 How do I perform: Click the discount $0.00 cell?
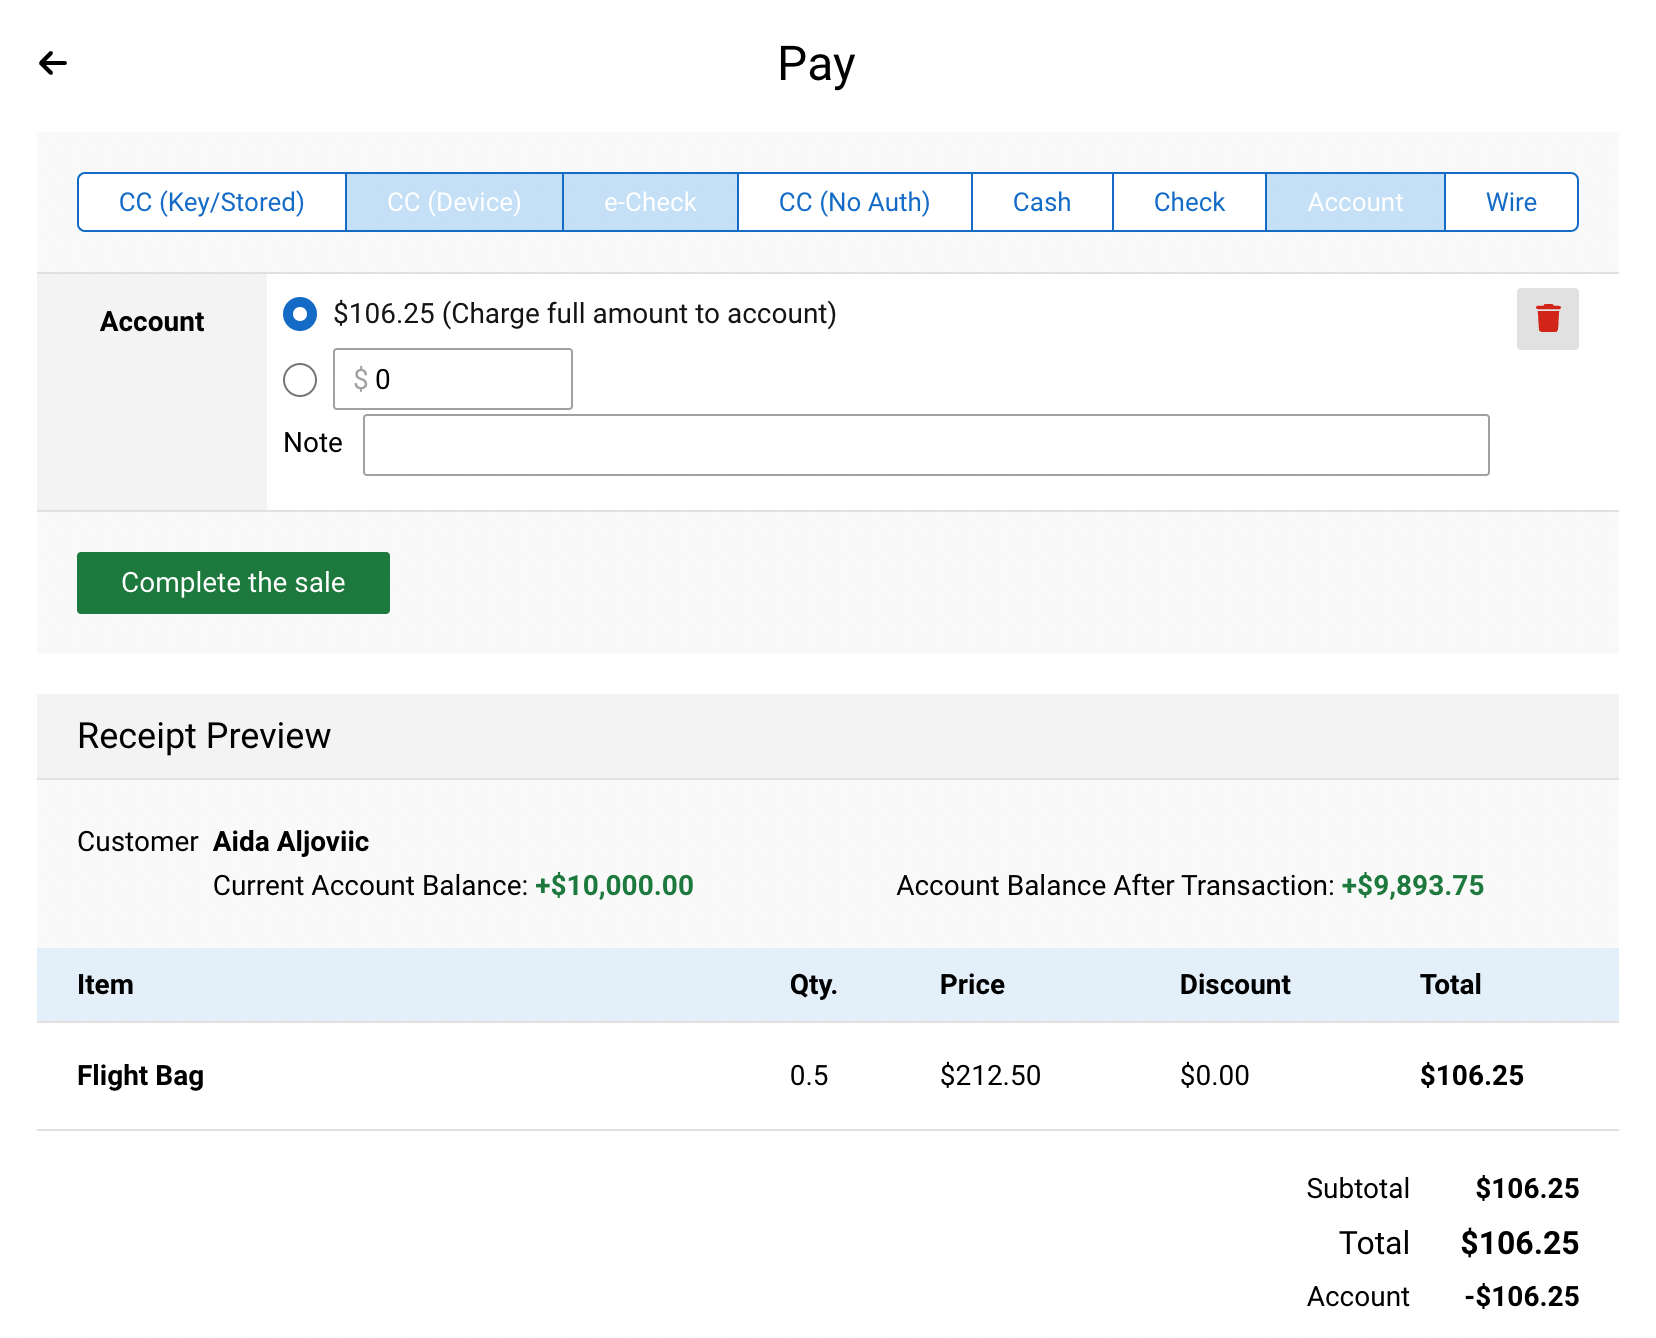(x=1214, y=1076)
